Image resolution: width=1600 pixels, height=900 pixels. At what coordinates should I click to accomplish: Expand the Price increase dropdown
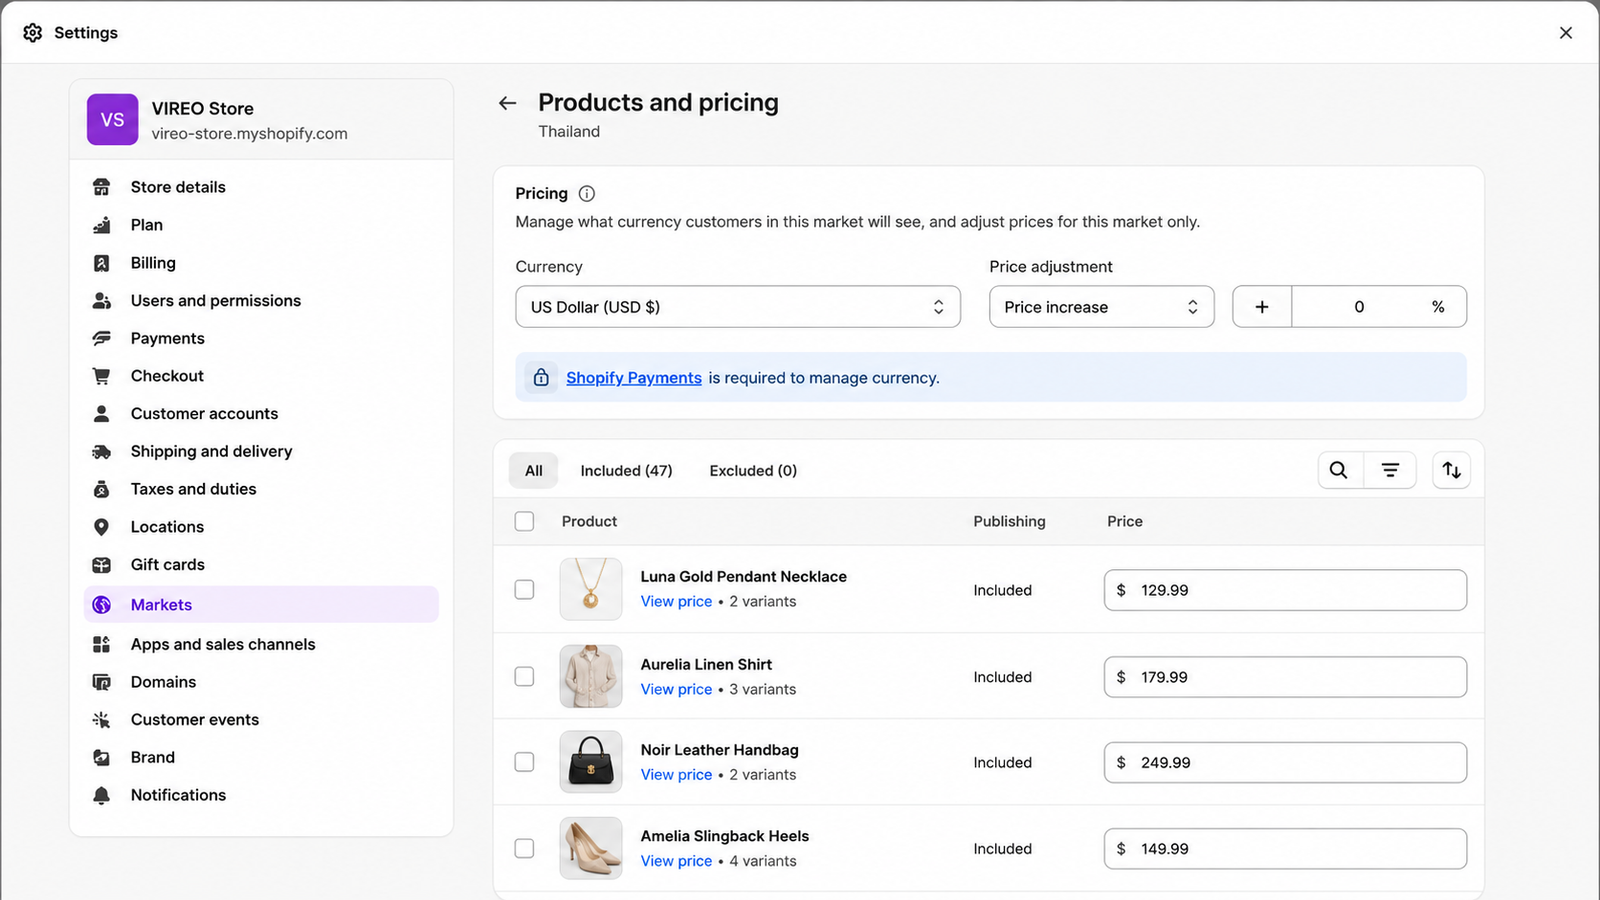(1102, 307)
